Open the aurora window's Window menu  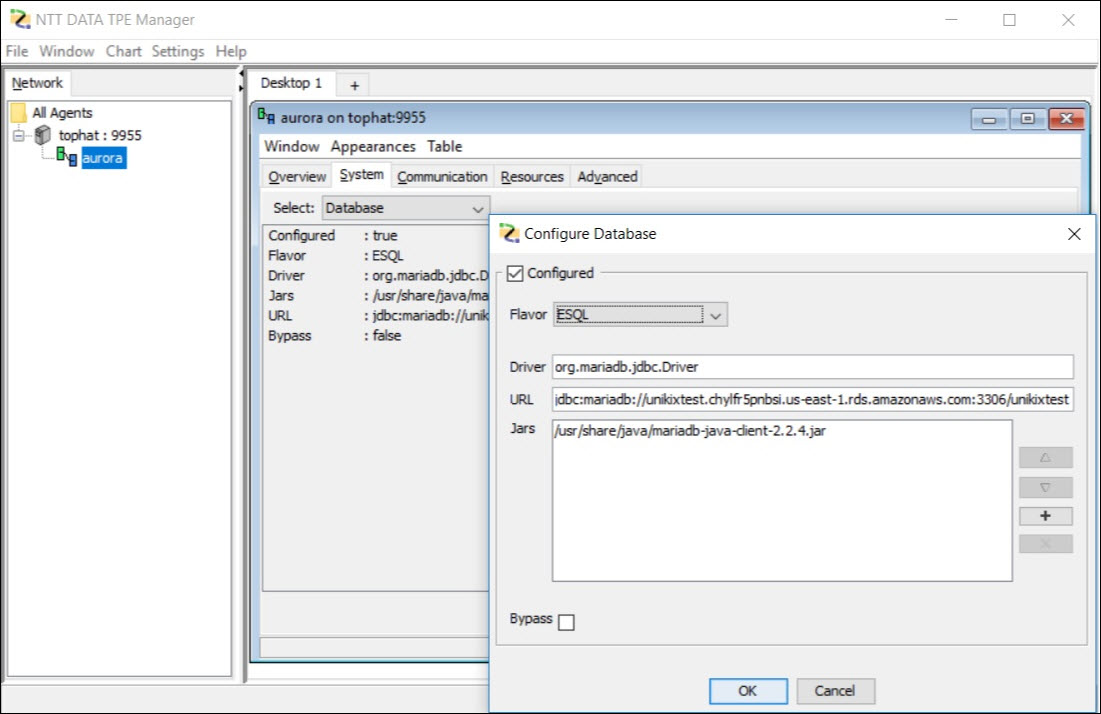[291, 146]
